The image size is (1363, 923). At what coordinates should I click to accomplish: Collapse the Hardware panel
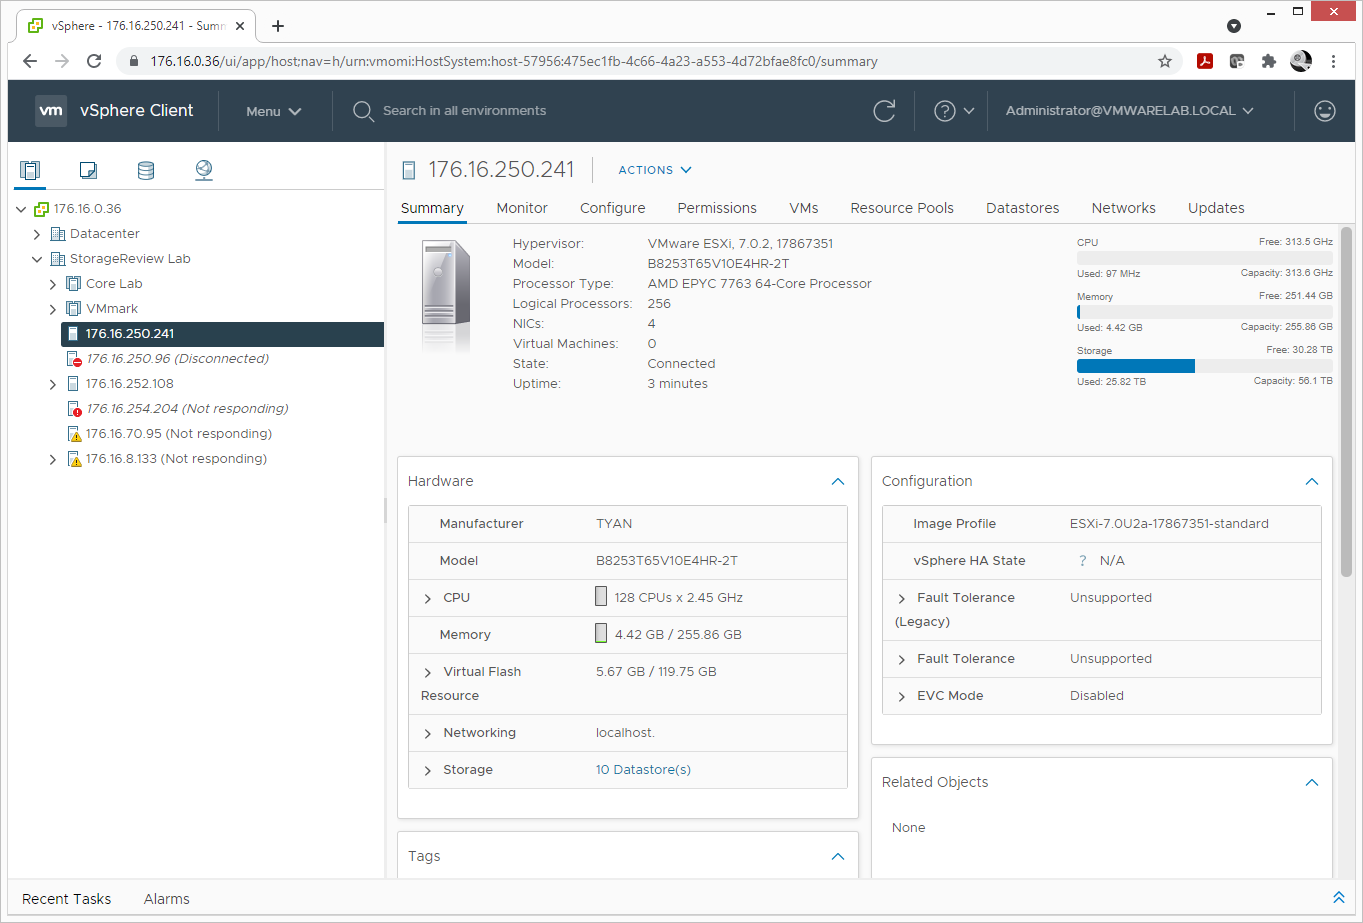(838, 482)
